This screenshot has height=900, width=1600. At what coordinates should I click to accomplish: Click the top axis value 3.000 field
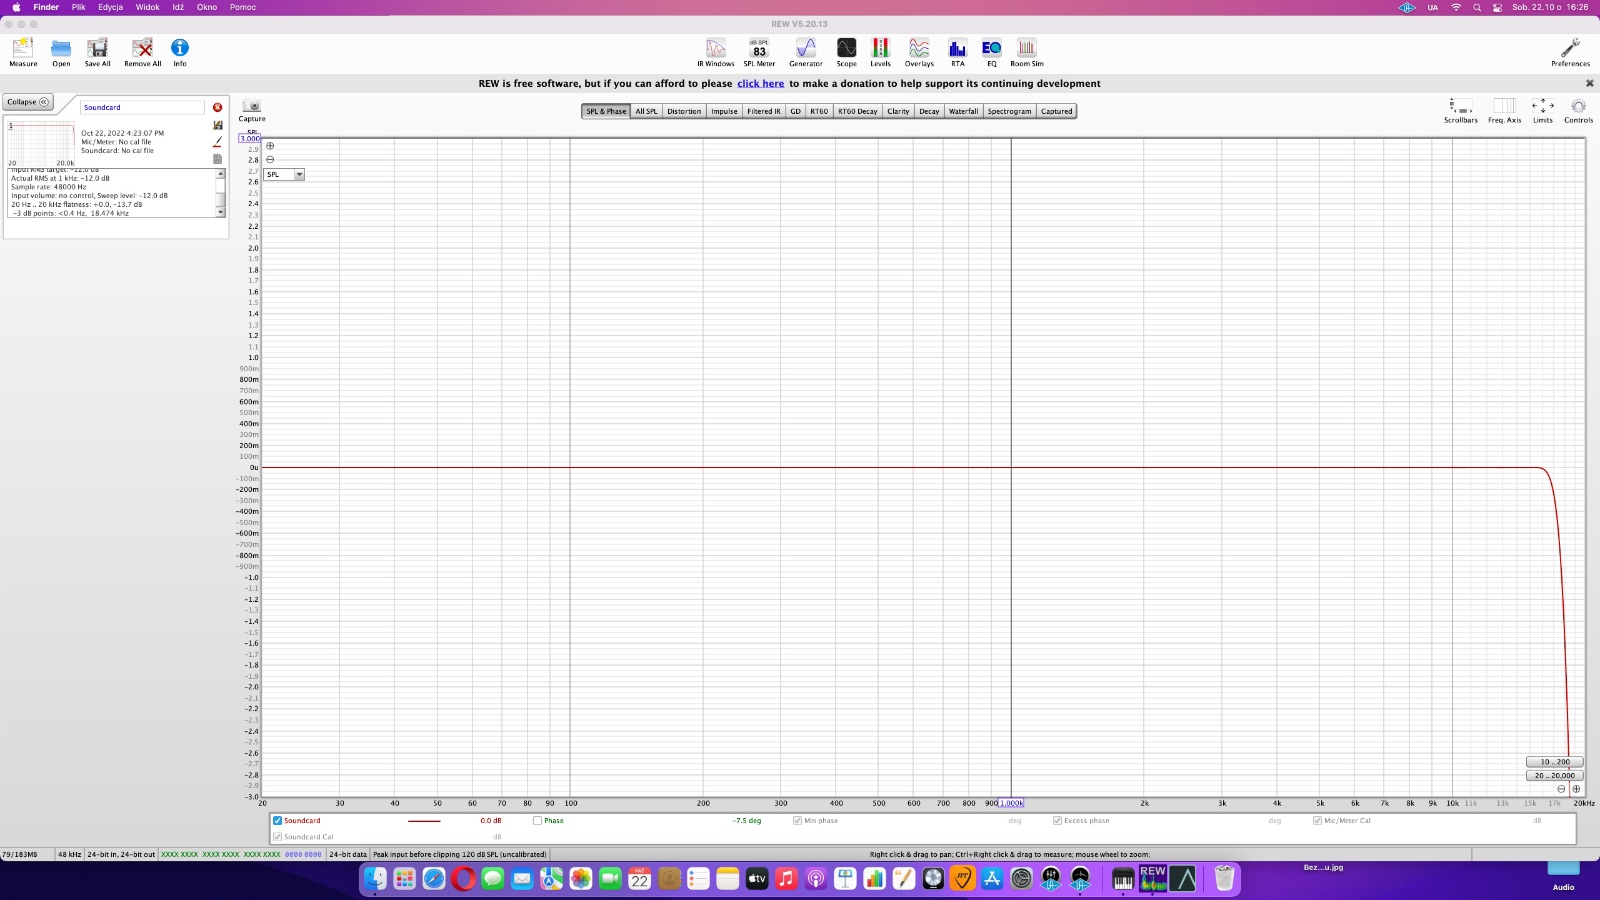(x=249, y=138)
